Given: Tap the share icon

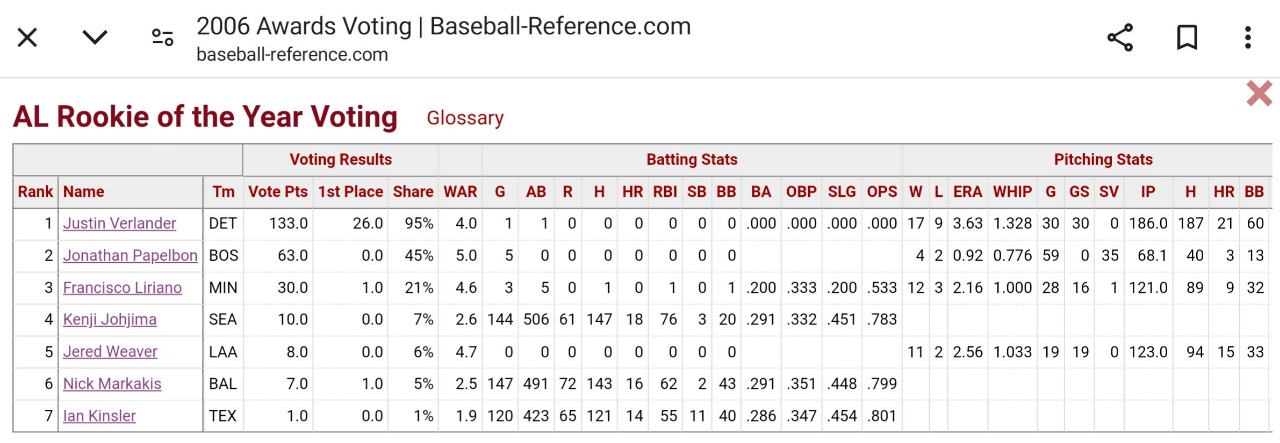Looking at the screenshot, I should 1120,38.
